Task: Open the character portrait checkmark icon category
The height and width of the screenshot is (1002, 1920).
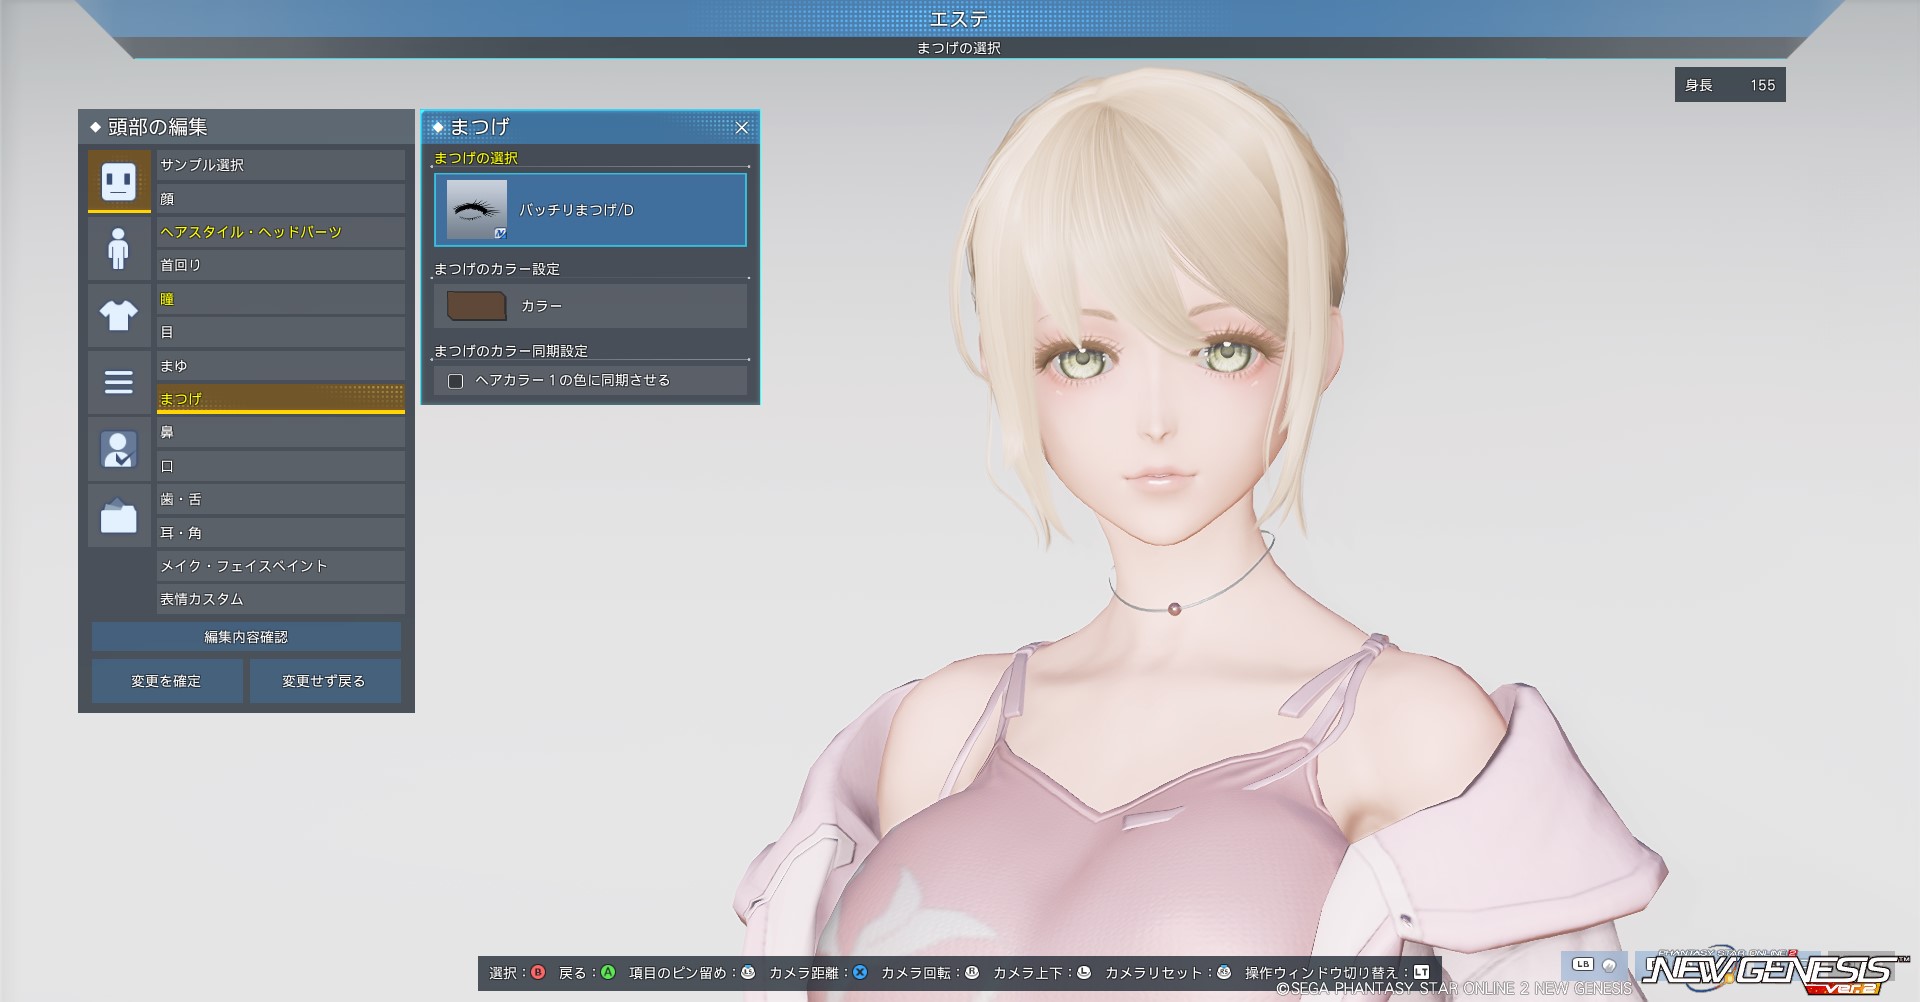Action: click(x=119, y=449)
